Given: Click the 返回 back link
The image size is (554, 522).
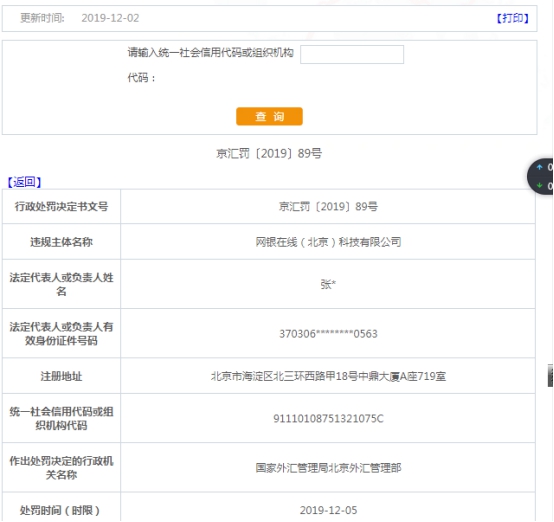Looking at the screenshot, I should click(24, 182).
